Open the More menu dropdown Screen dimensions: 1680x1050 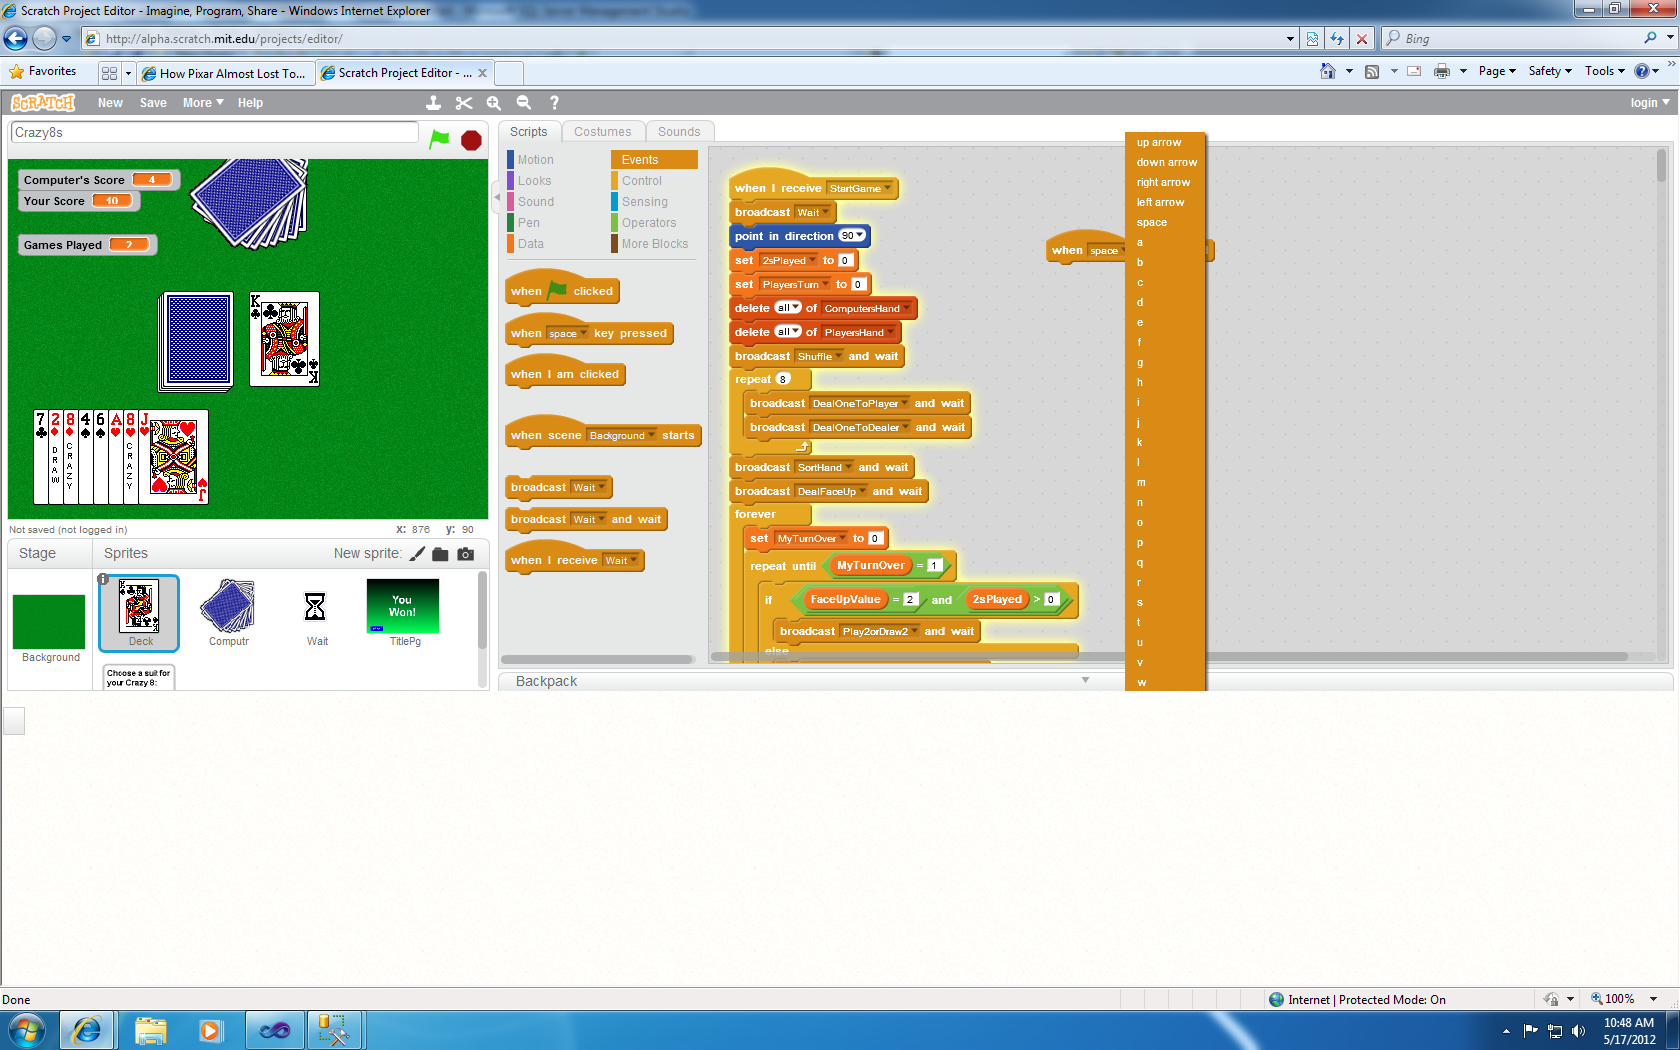point(202,103)
